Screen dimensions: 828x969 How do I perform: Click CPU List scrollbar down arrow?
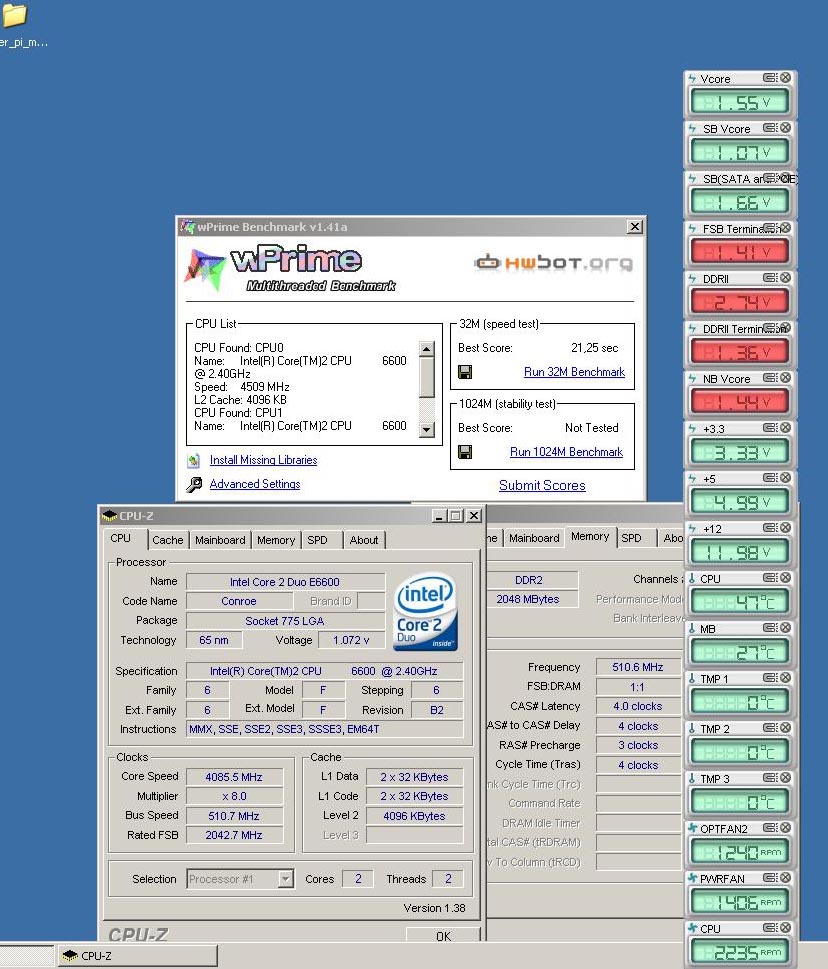tap(426, 429)
